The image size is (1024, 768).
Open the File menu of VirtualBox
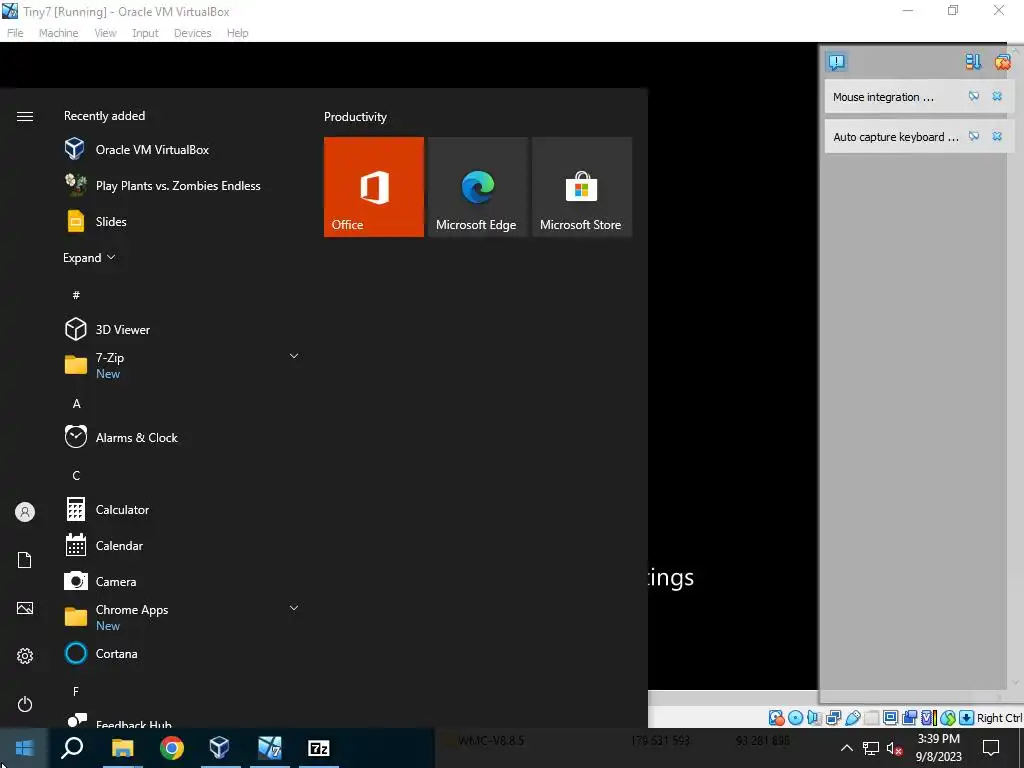[15, 33]
